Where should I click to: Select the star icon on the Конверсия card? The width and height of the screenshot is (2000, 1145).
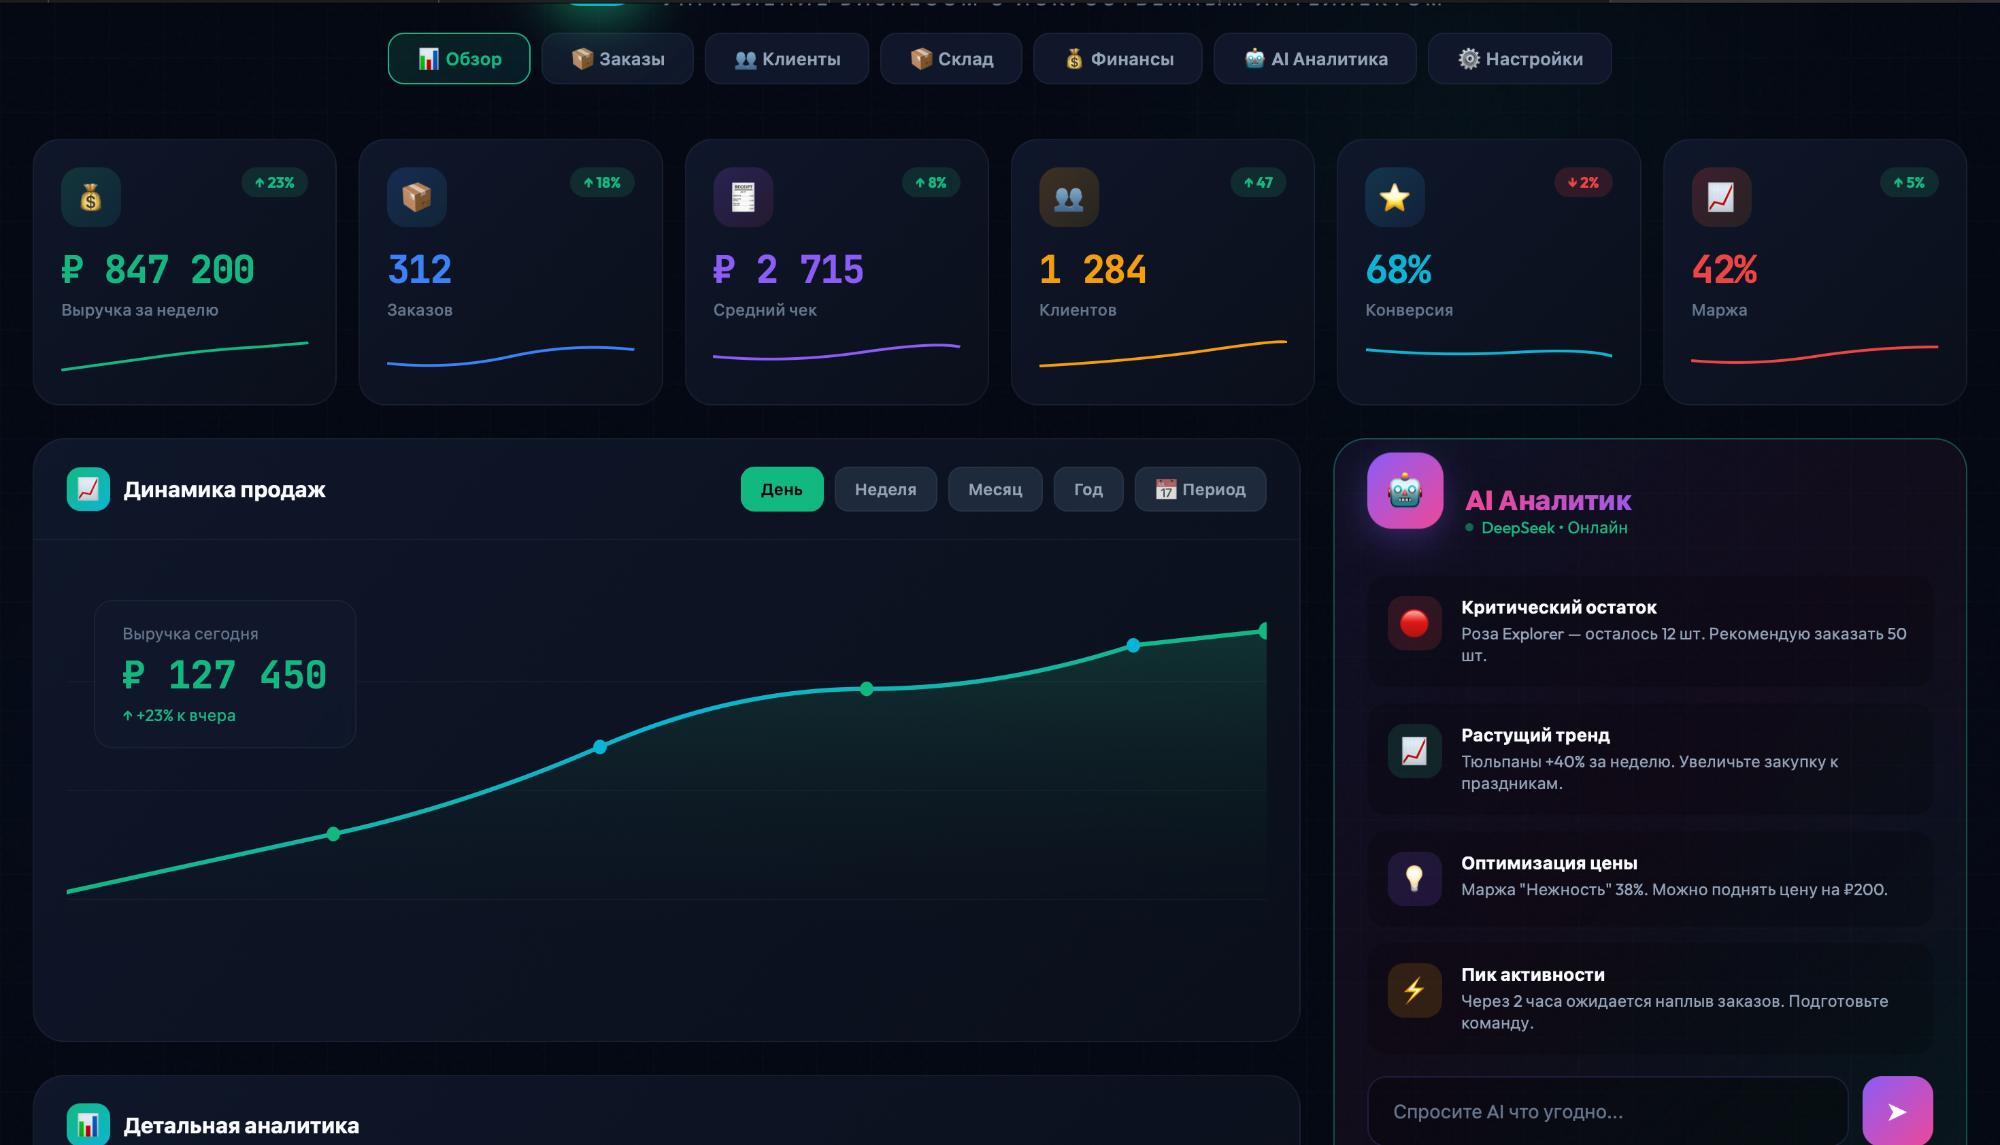(x=1396, y=197)
